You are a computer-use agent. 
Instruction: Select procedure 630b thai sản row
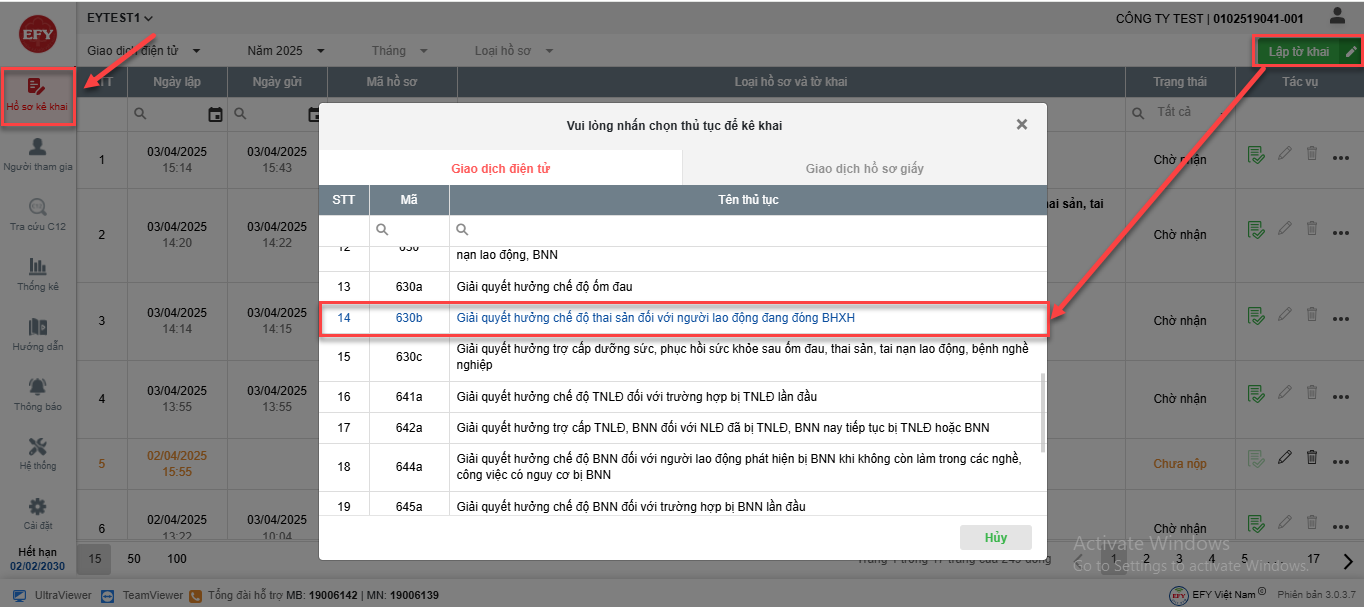click(x=655, y=318)
